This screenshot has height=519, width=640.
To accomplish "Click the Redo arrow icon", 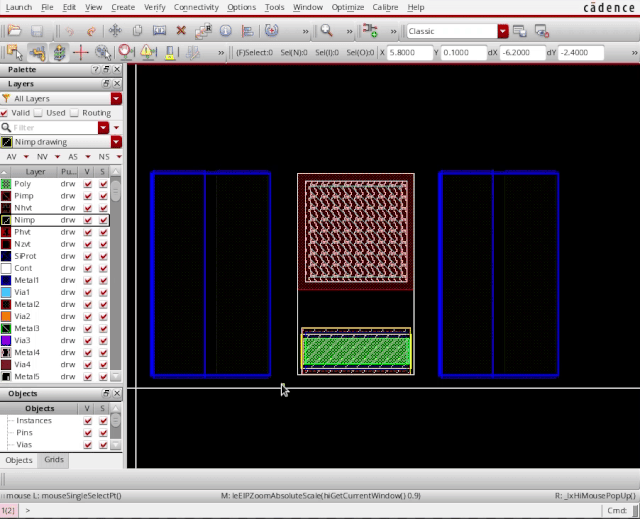I will pos(92,31).
